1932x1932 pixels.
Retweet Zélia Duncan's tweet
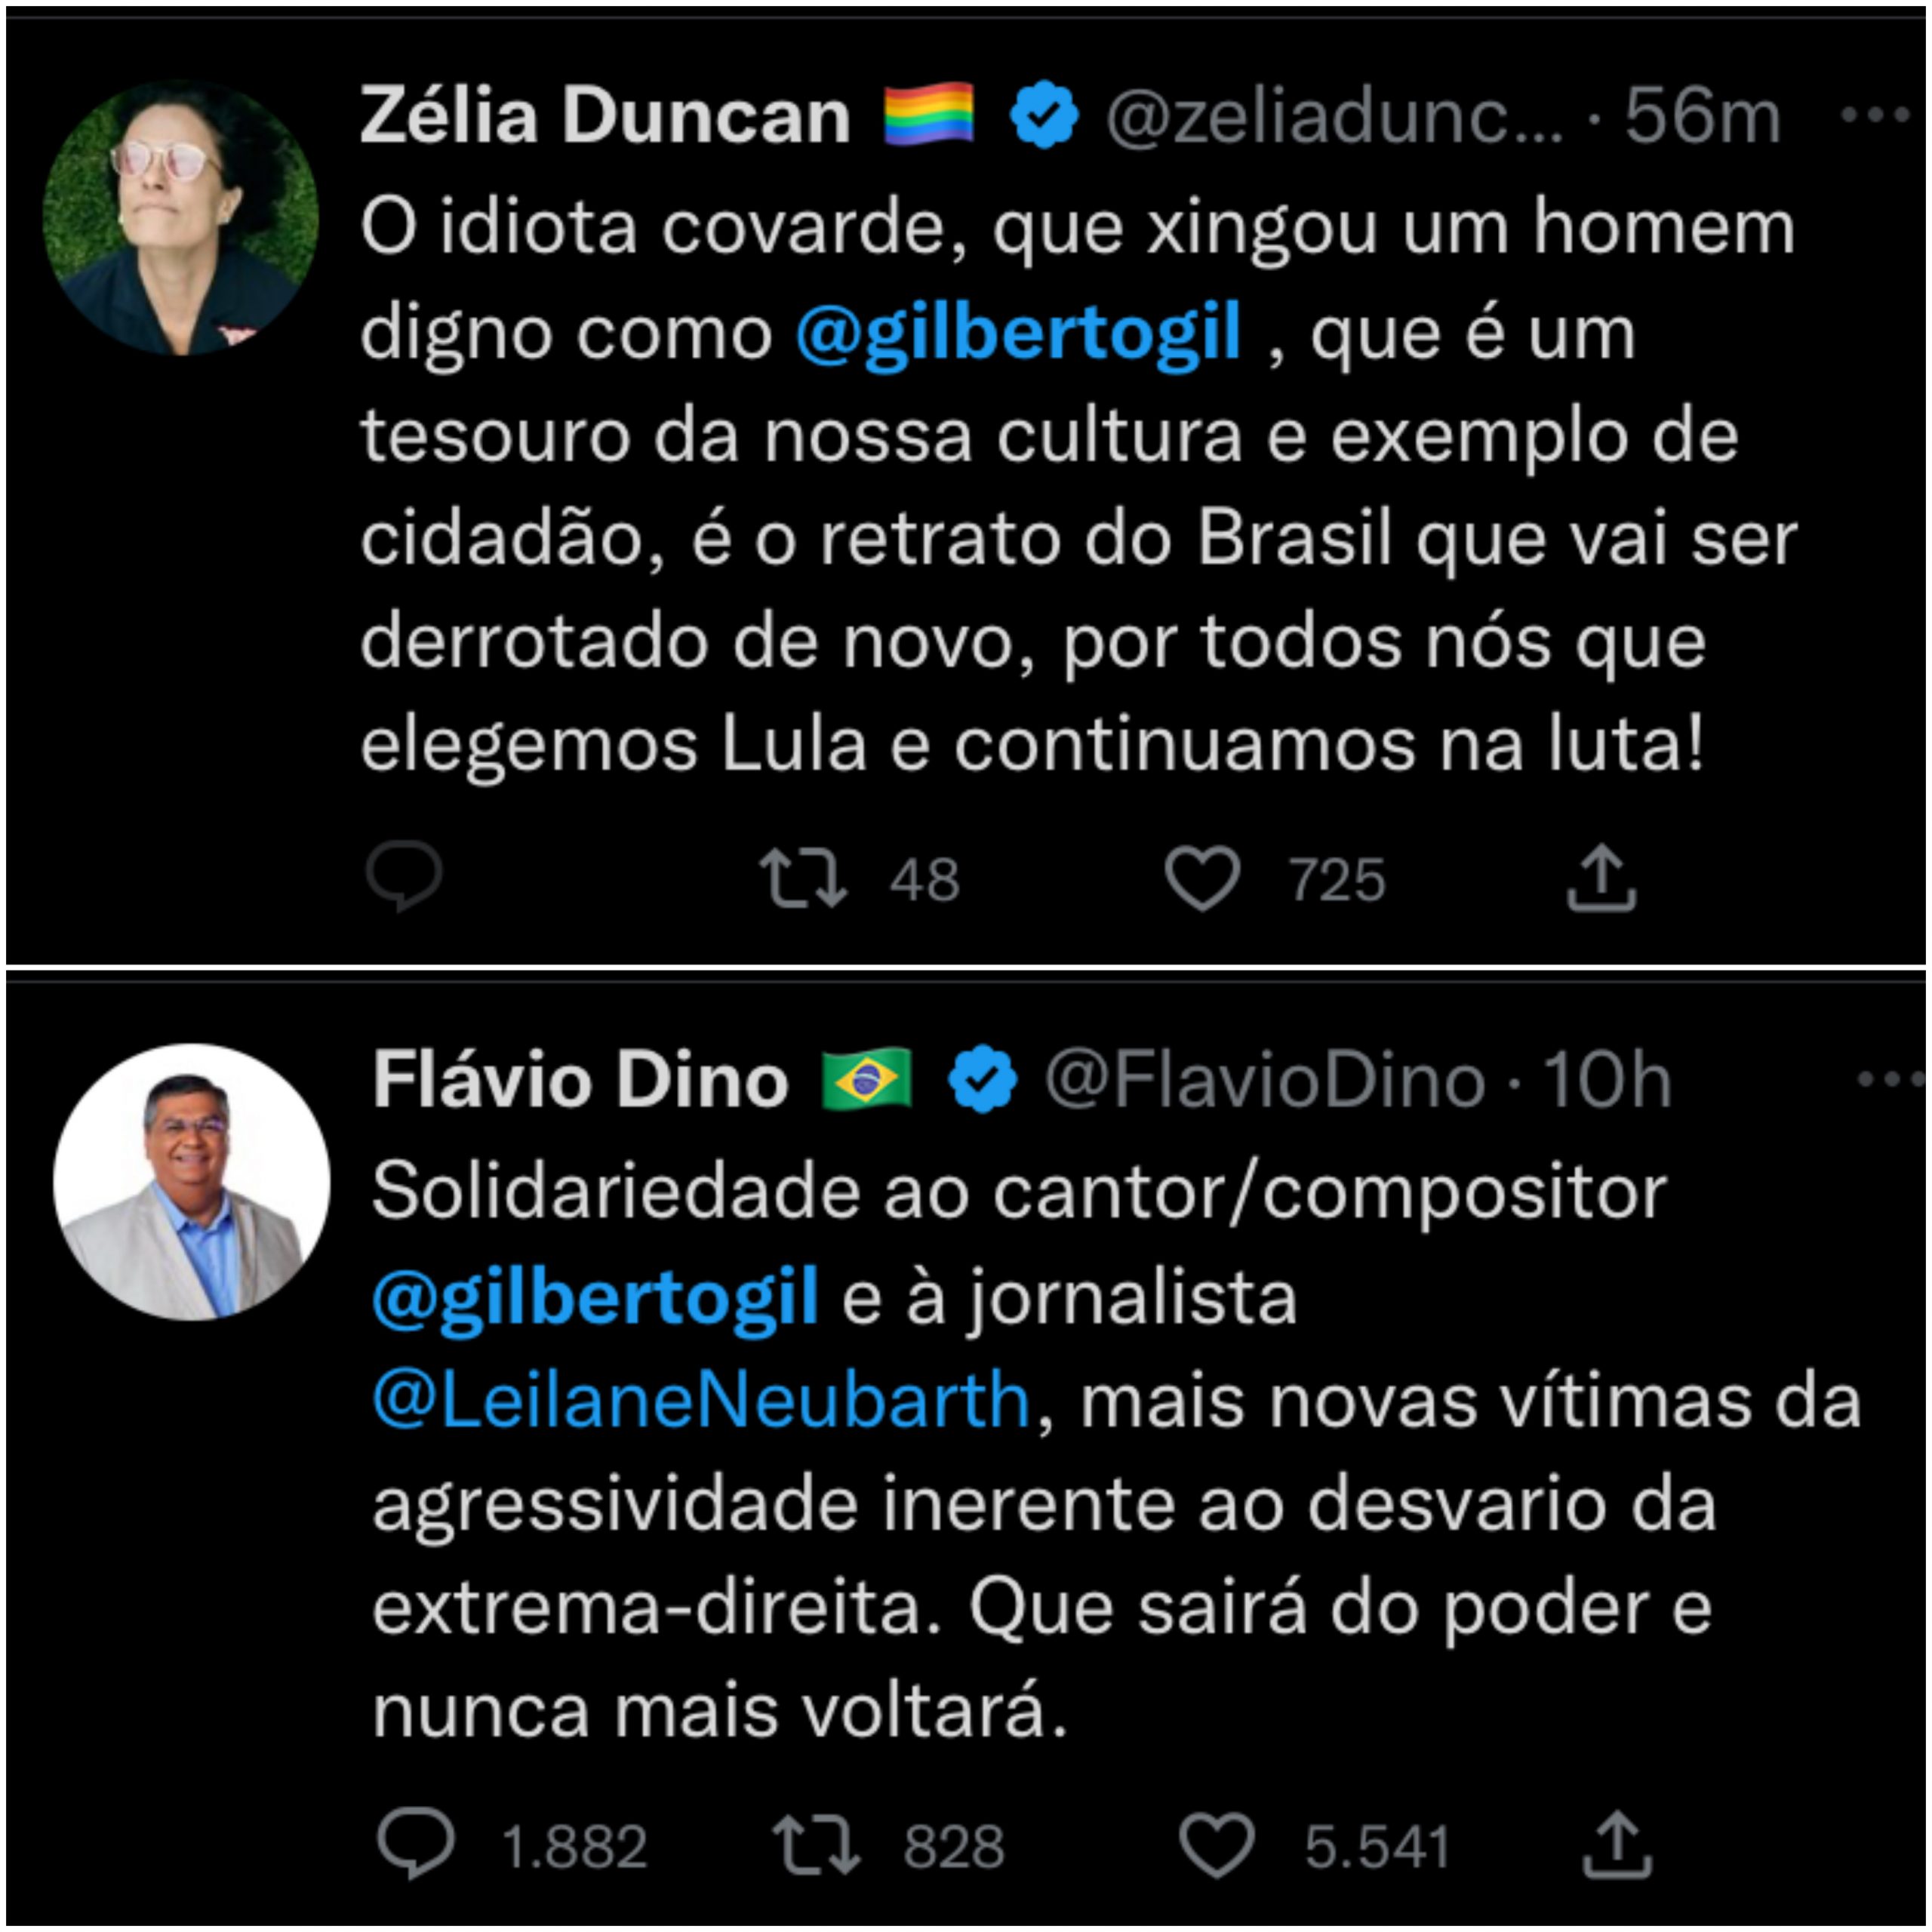coord(804,878)
